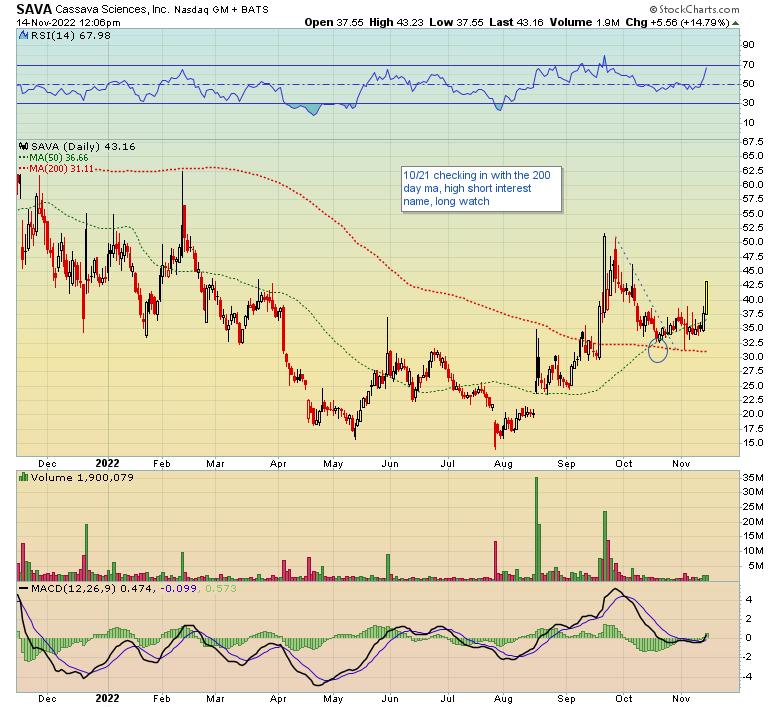Click the 'Low 37.55' value

(456, 22)
